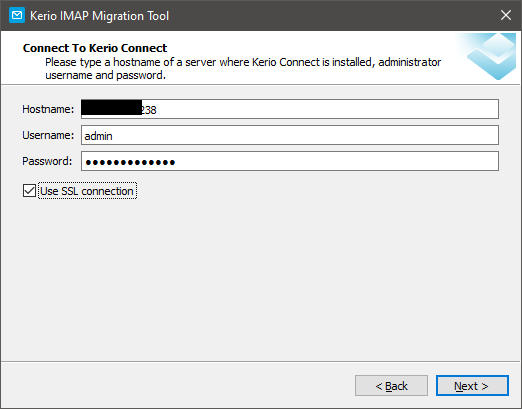
Task: Select the Password input field
Action: (290, 161)
